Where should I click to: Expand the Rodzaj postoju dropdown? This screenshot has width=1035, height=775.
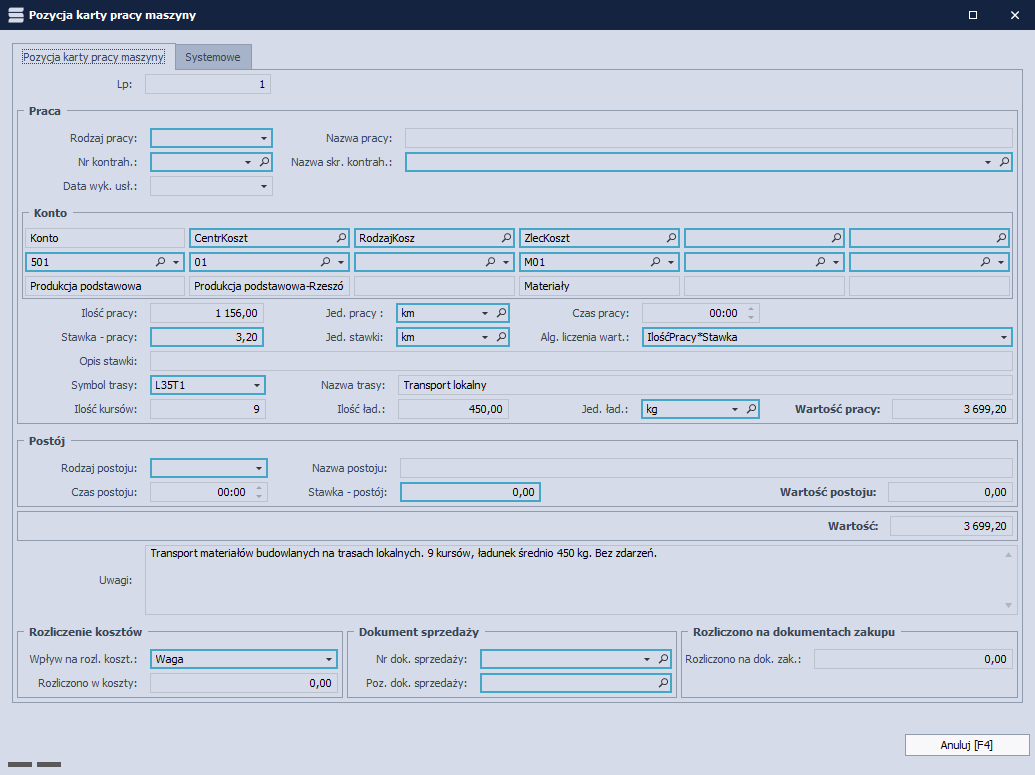pos(259,467)
